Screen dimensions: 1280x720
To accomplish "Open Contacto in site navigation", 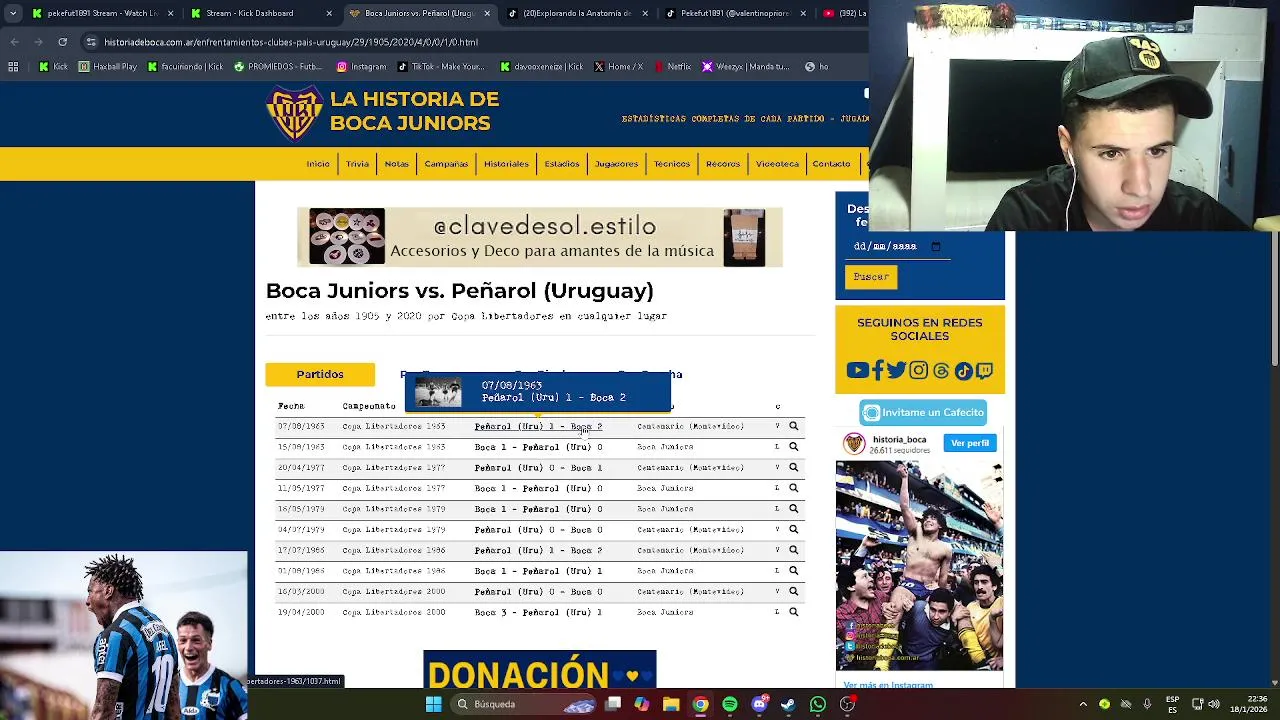I will [831, 164].
